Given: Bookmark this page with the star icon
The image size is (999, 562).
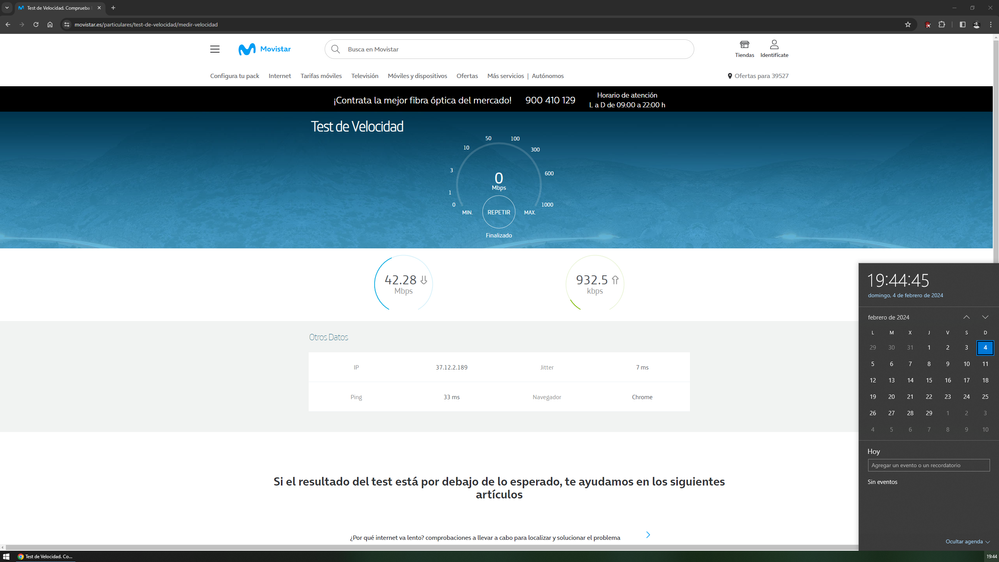Looking at the screenshot, I should tap(908, 24).
